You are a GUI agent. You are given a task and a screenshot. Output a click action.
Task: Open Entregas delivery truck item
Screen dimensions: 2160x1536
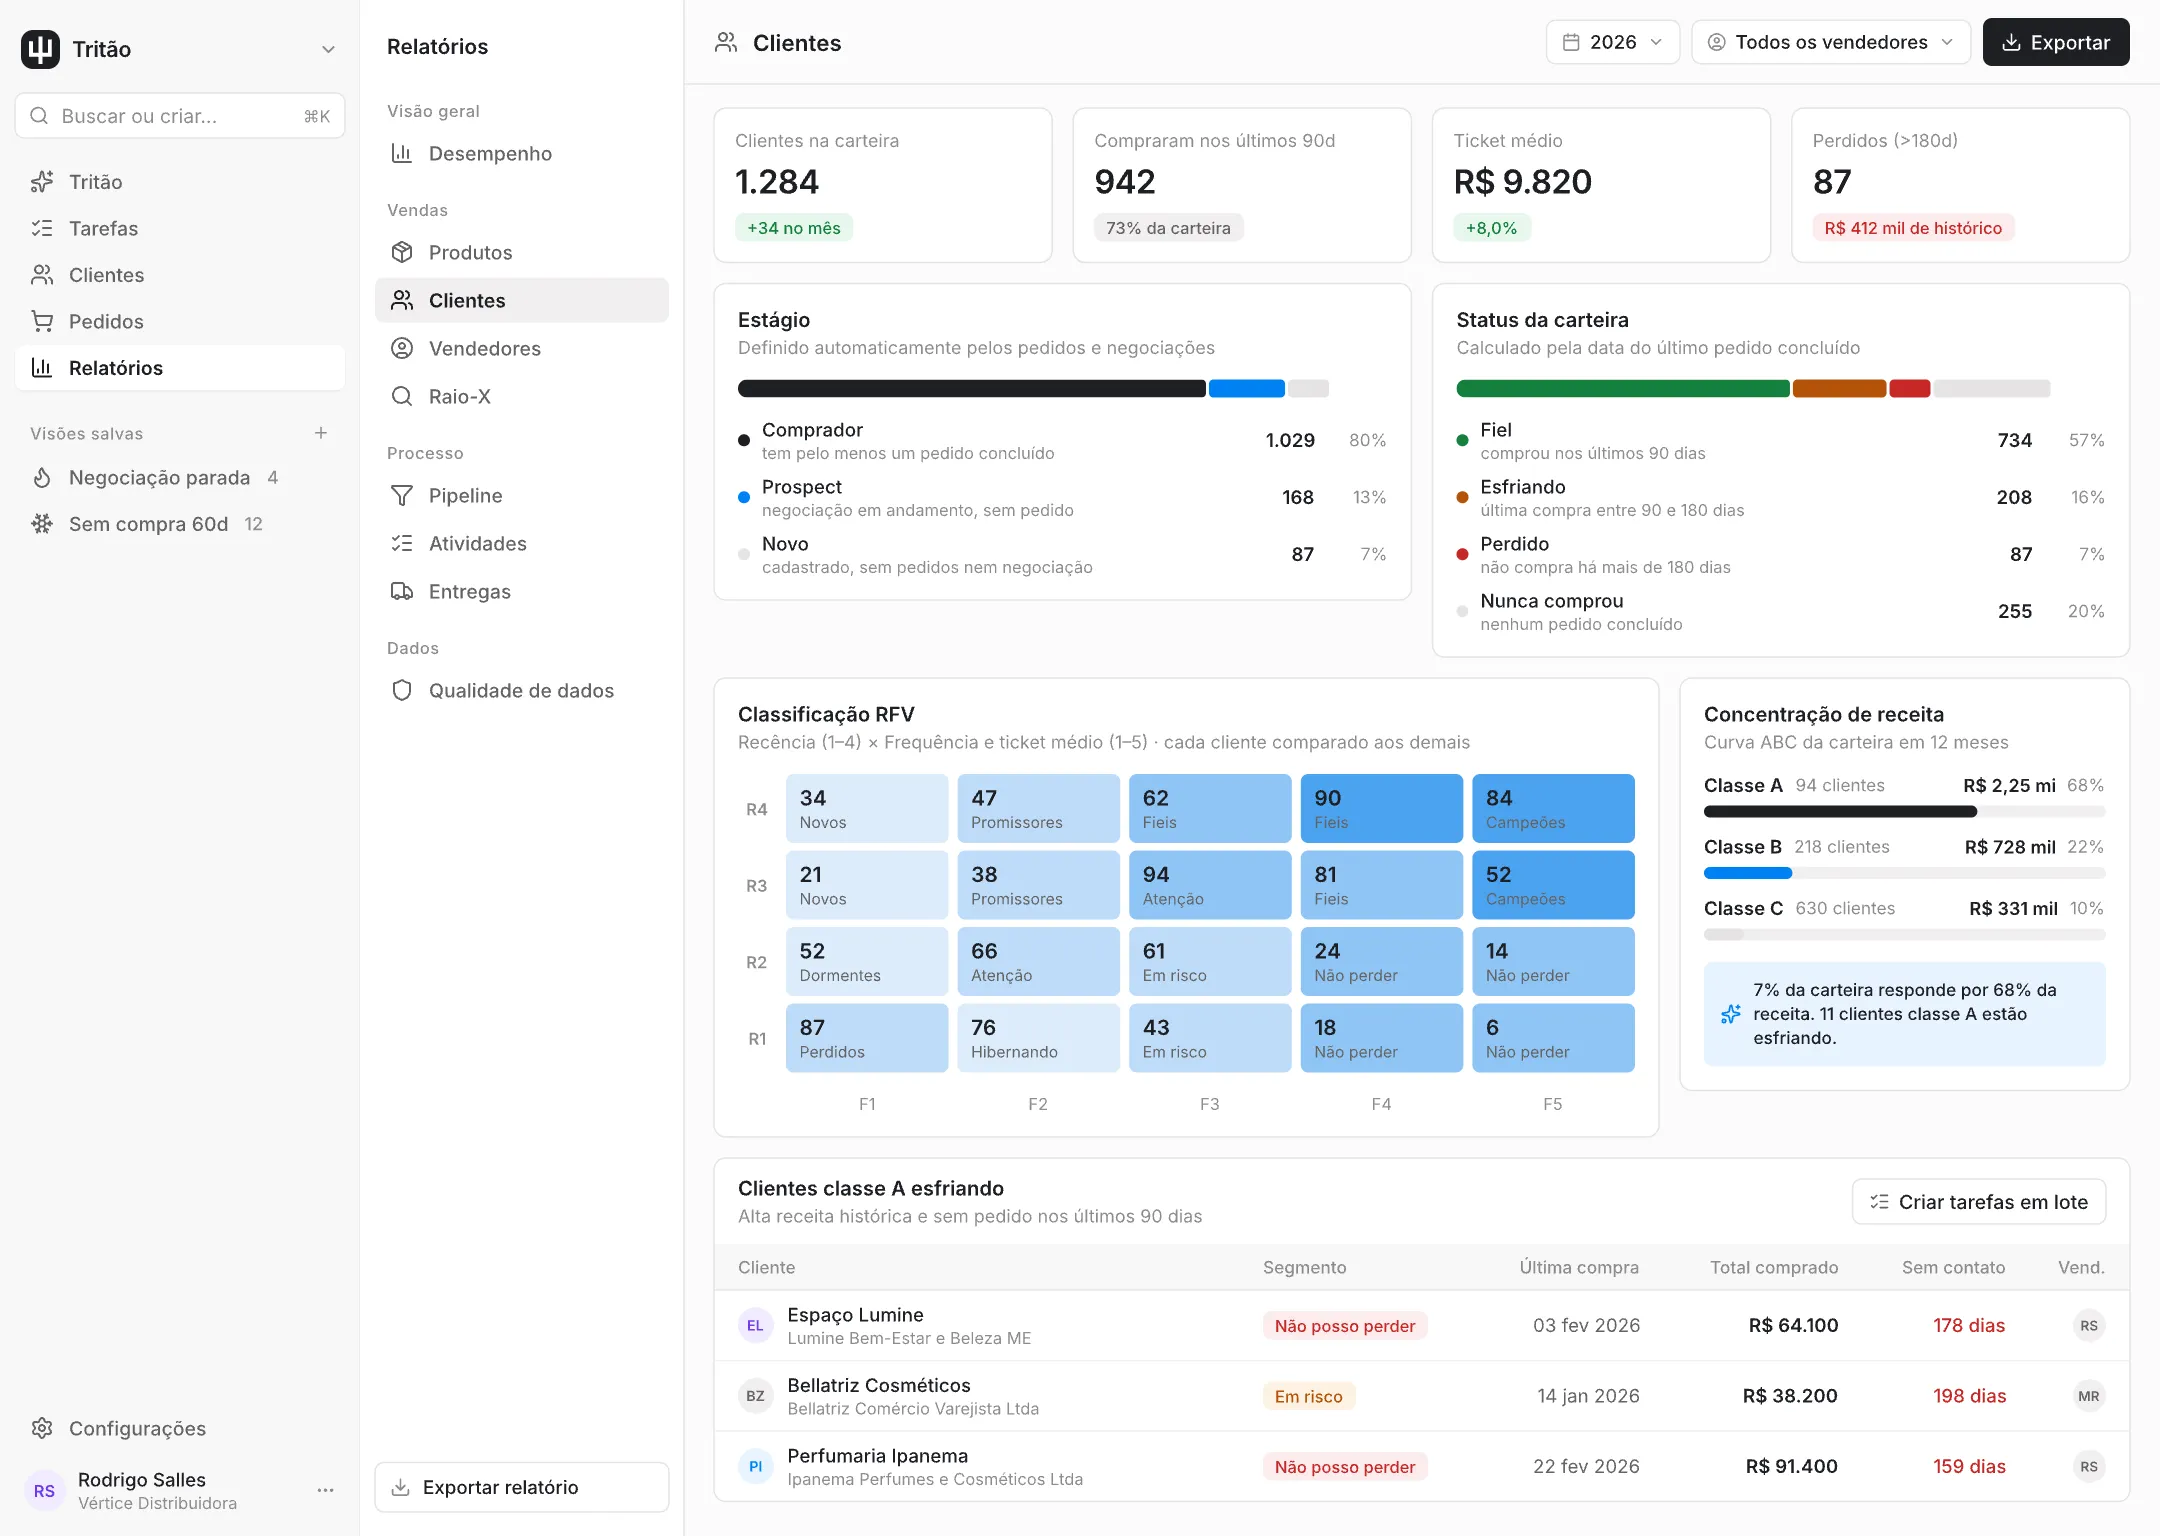point(521,591)
